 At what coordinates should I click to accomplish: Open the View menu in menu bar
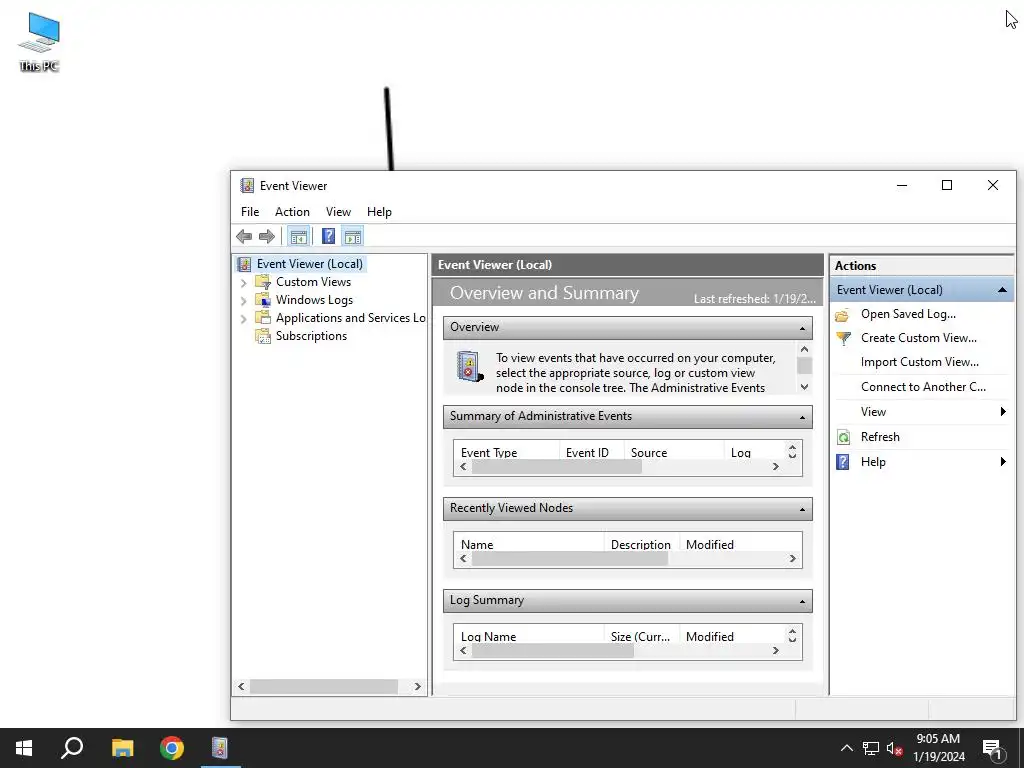coord(338,212)
